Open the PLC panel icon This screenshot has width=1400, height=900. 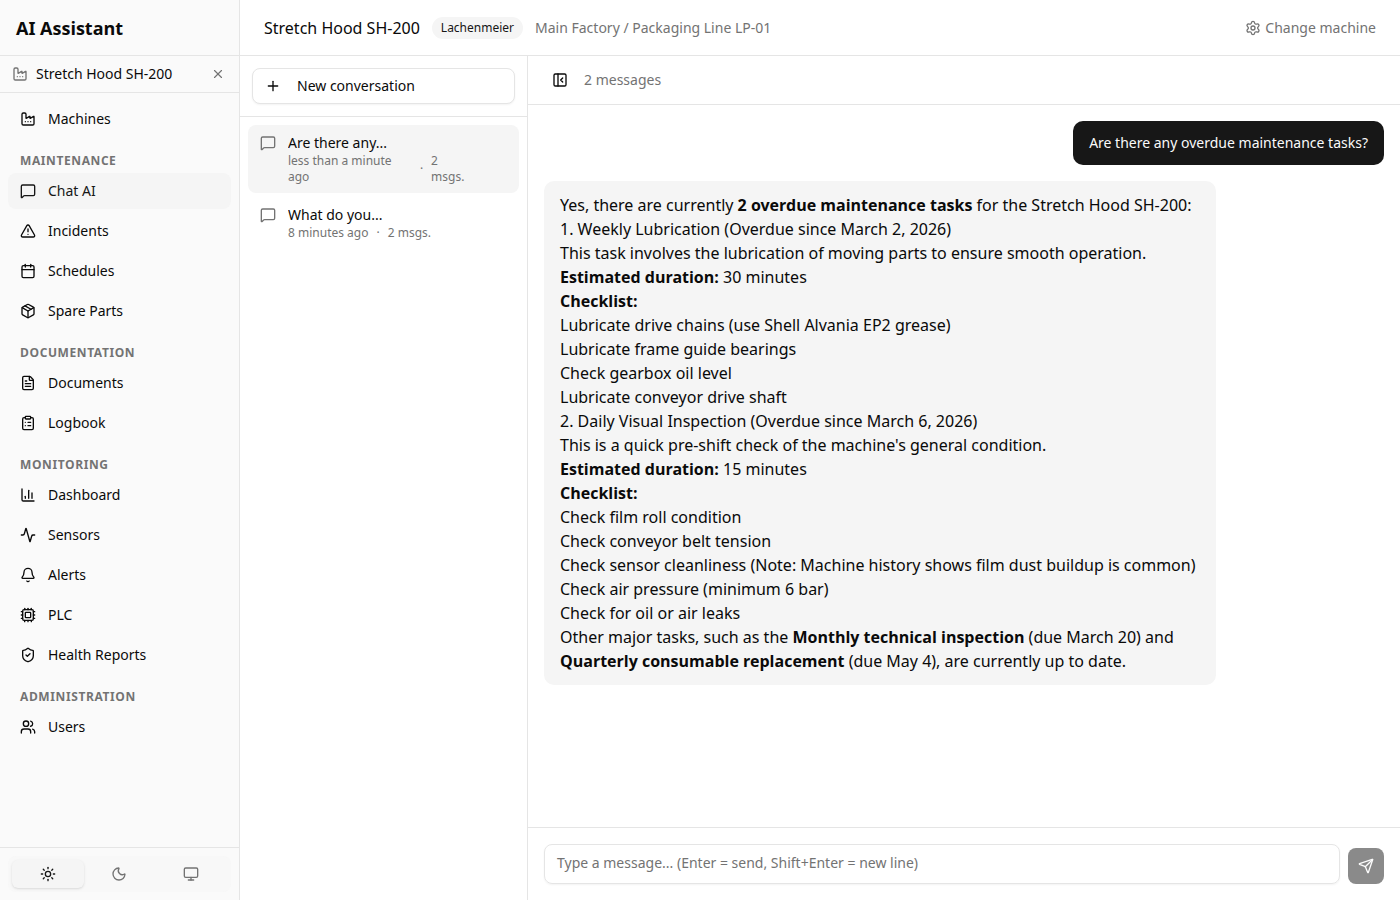[28, 614]
